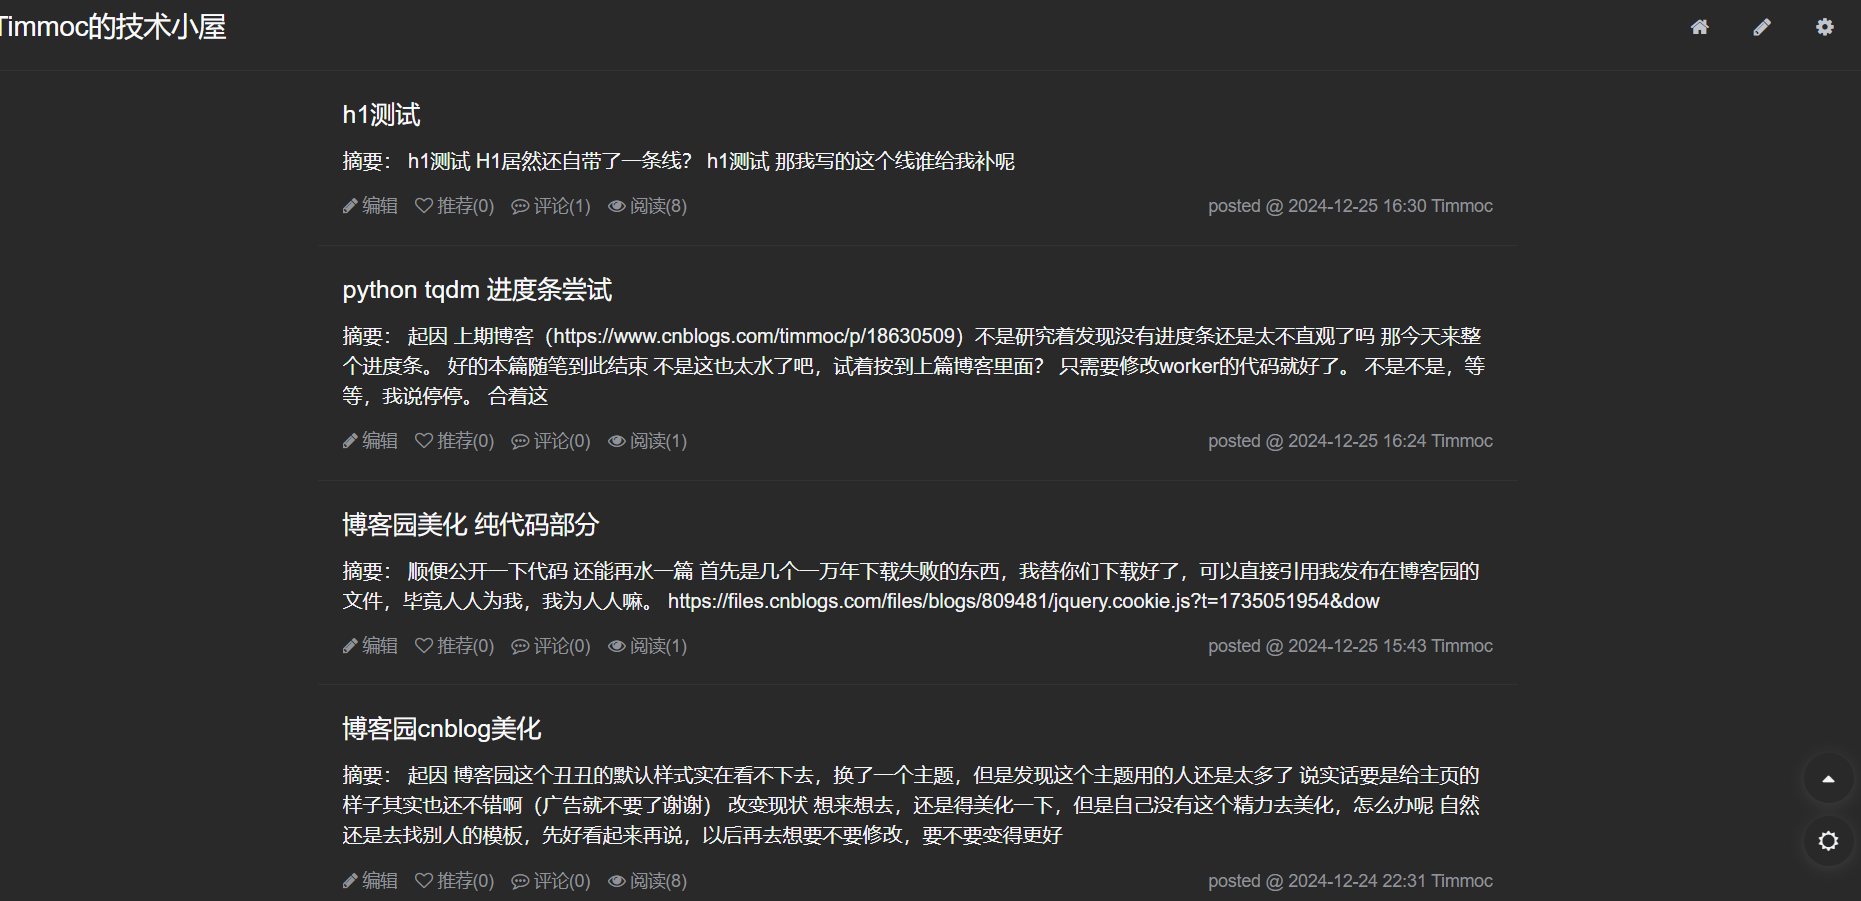The width and height of the screenshot is (1861, 901).
Task: Click posted date 2024-12-25 15:43 Timmoc
Action: (x=1350, y=646)
